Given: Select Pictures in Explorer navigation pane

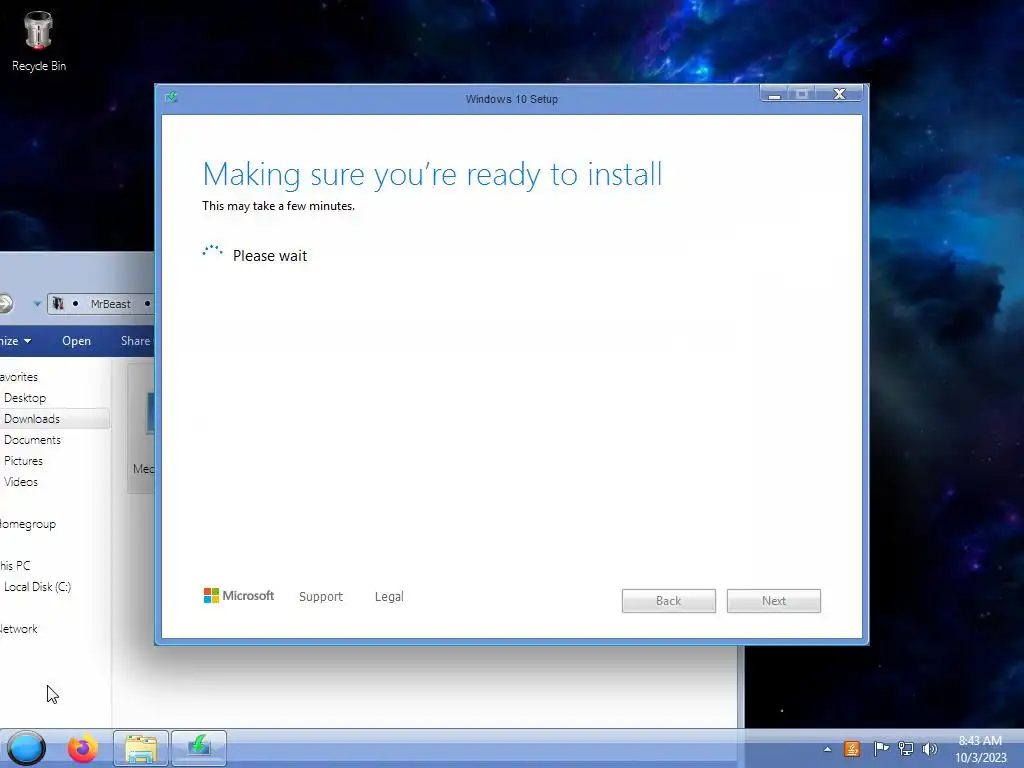Looking at the screenshot, I should (x=23, y=460).
